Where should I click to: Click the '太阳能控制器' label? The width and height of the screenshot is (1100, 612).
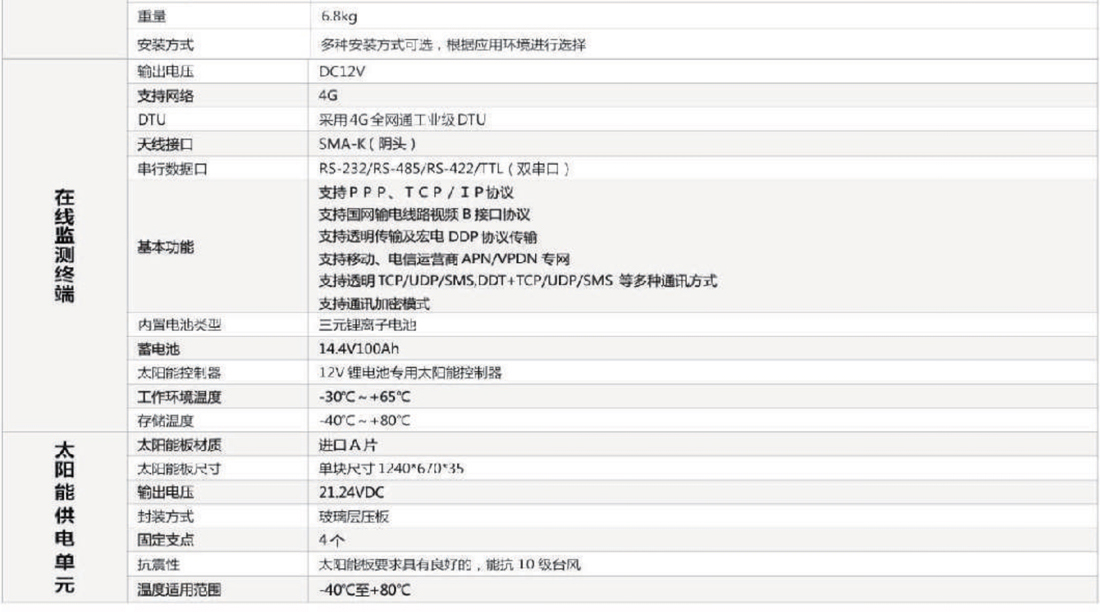click(x=179, y=373)
